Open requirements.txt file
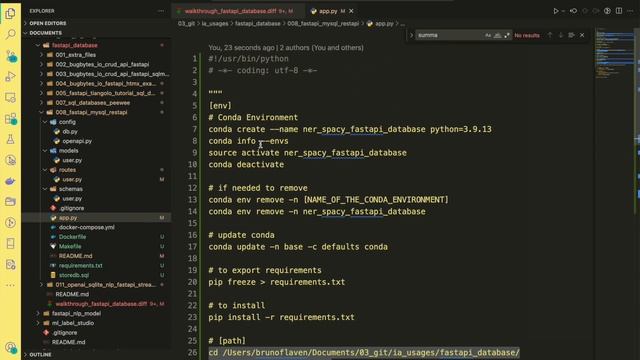 pyautogui.click(x=80, y=266)
